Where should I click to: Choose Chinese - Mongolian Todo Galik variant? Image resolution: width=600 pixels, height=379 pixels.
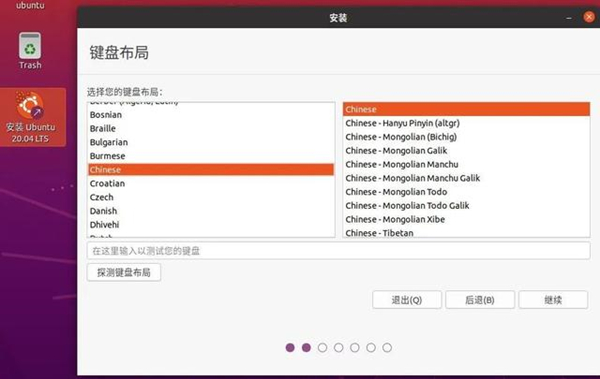point(466,206)
